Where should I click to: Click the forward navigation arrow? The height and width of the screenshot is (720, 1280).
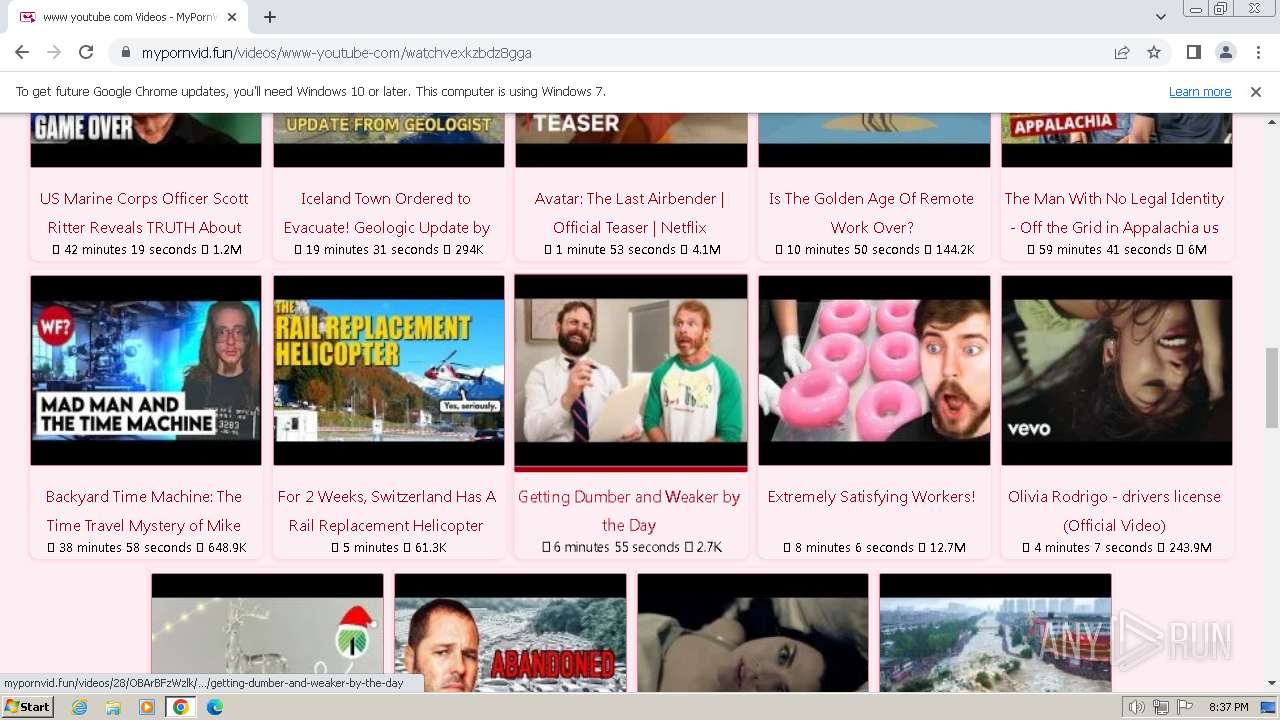pyautogui.click(x=54, y=52)
